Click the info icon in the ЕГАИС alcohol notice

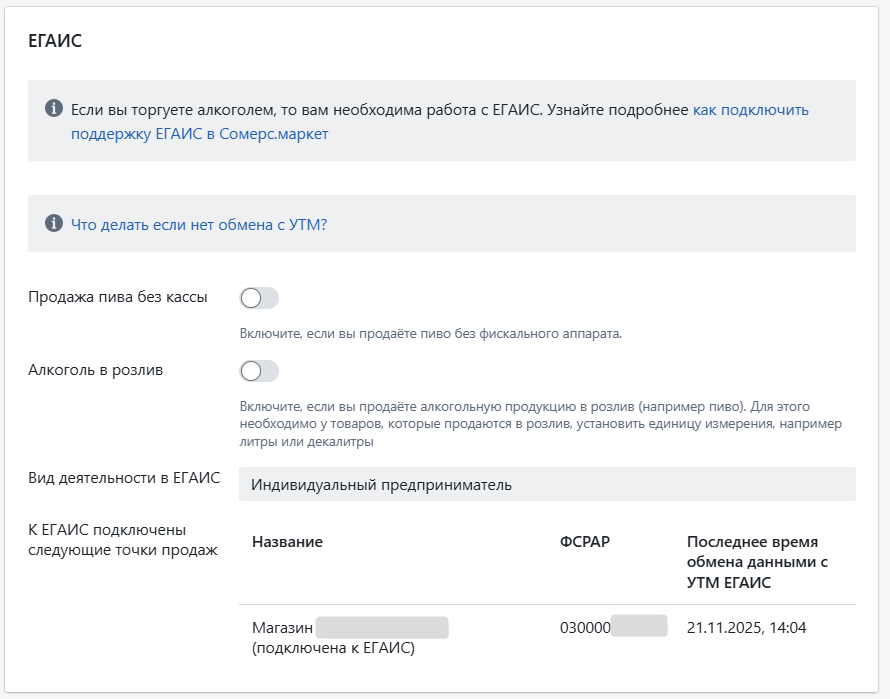54,108
